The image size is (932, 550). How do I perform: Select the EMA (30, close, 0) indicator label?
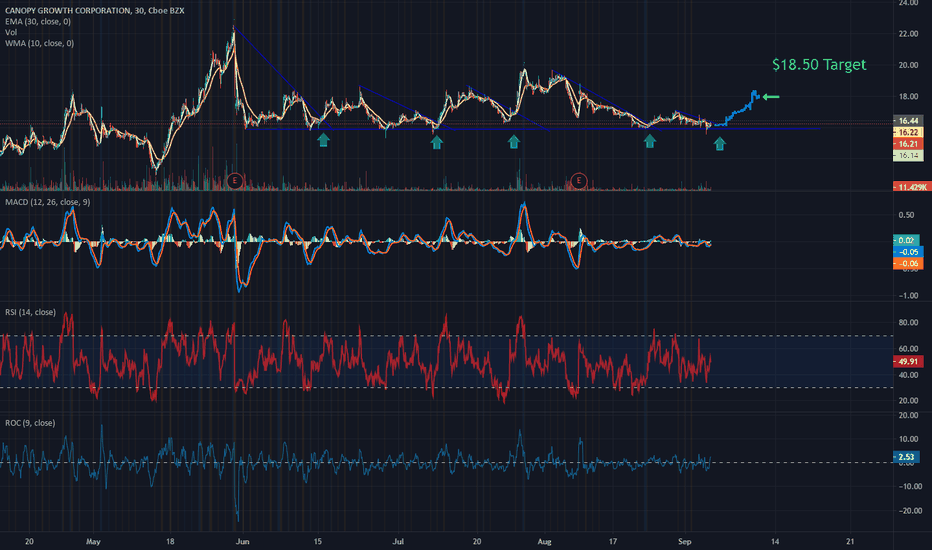pyautogui.click(x=38, y=21)
